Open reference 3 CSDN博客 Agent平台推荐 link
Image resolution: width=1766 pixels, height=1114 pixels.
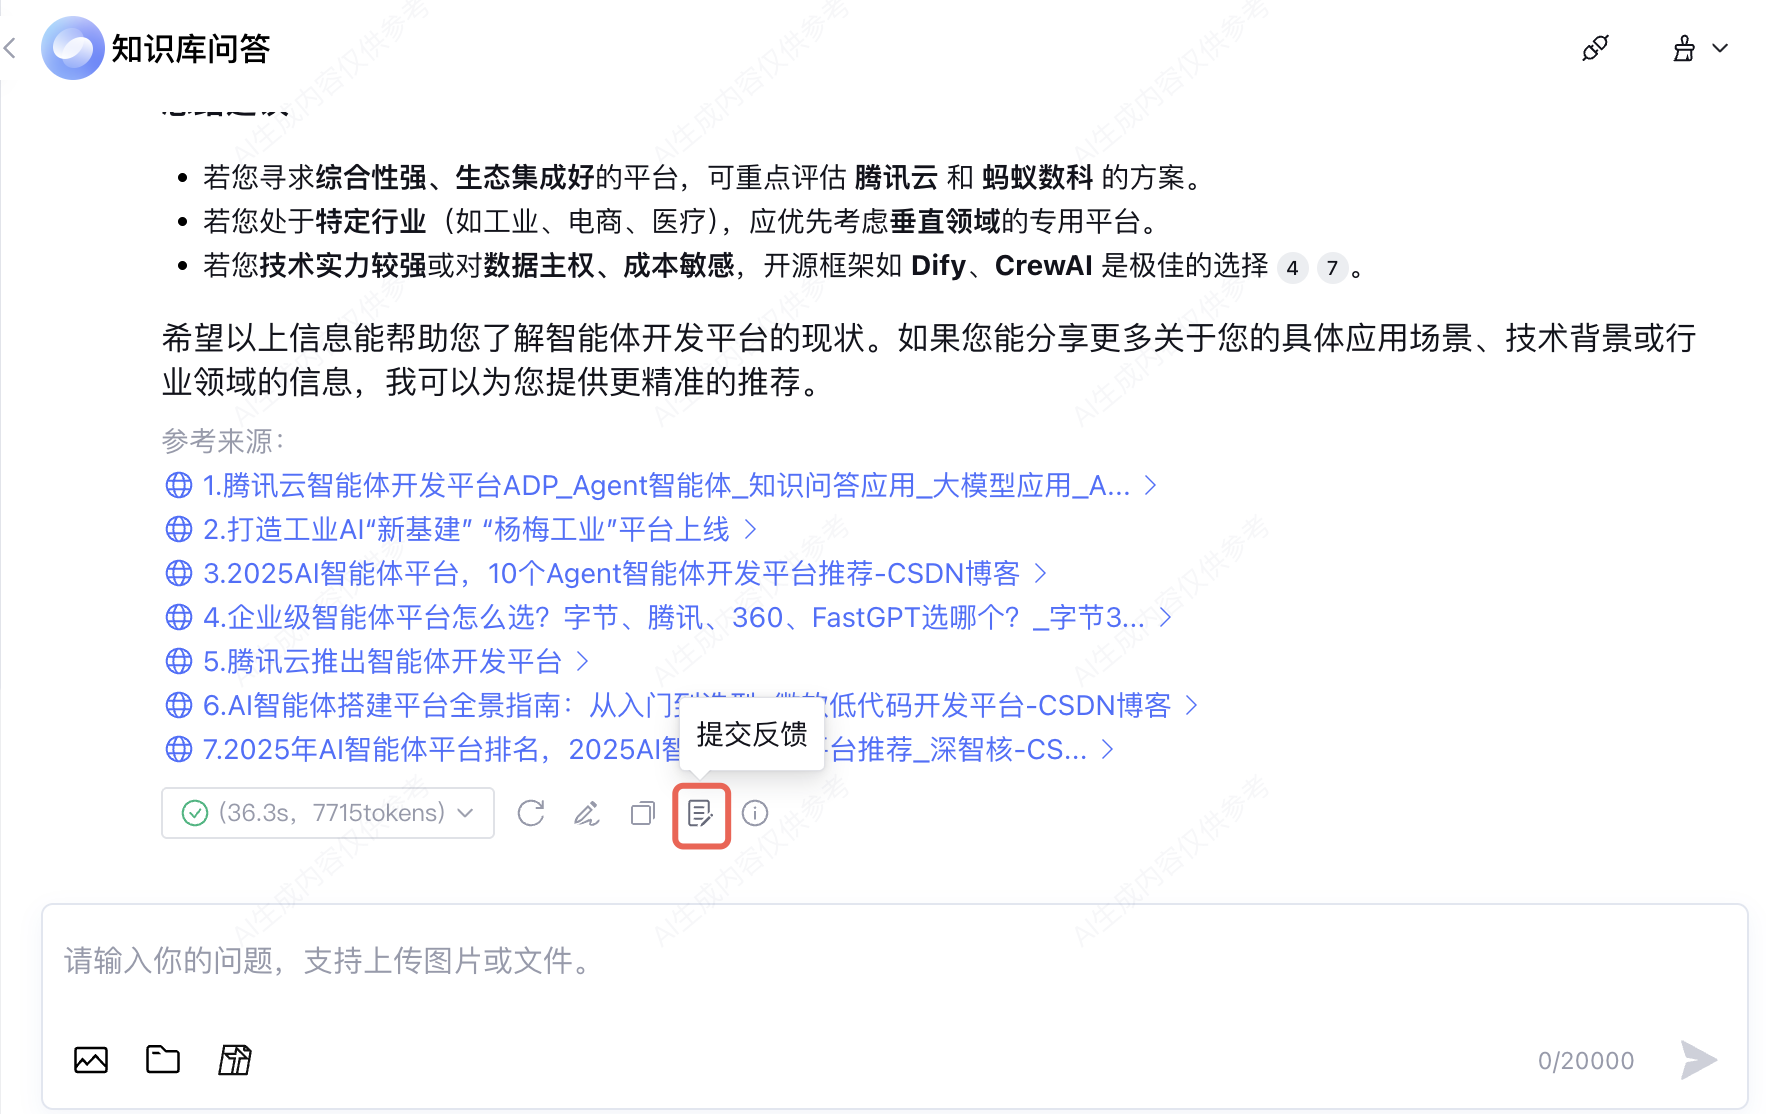(x=605, y=574)
